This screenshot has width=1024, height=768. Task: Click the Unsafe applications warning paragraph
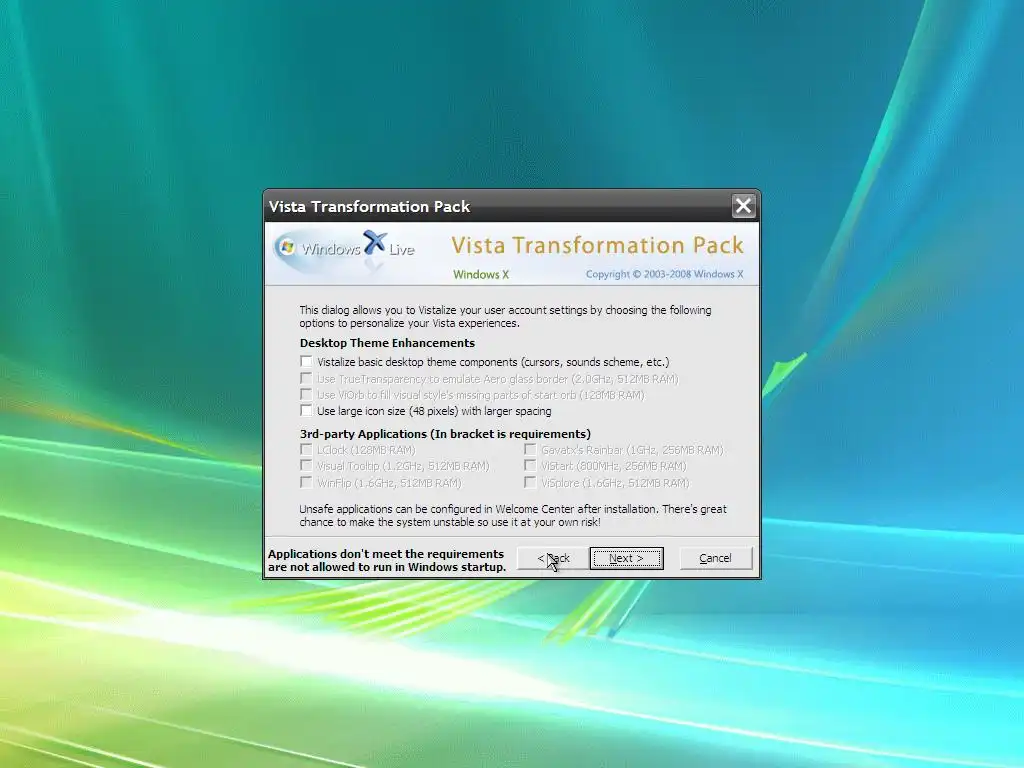click(513, 515)
